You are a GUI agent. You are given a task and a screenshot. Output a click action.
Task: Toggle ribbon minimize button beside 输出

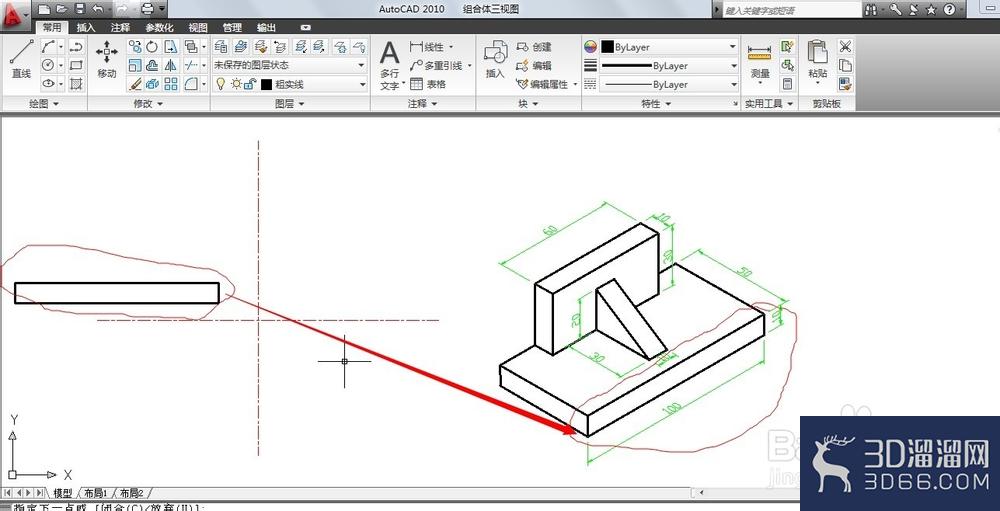306,27
